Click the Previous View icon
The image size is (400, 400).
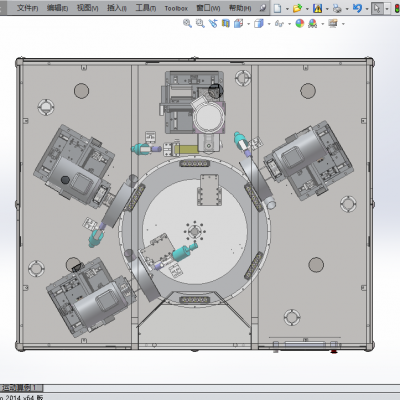click(213, 23)
